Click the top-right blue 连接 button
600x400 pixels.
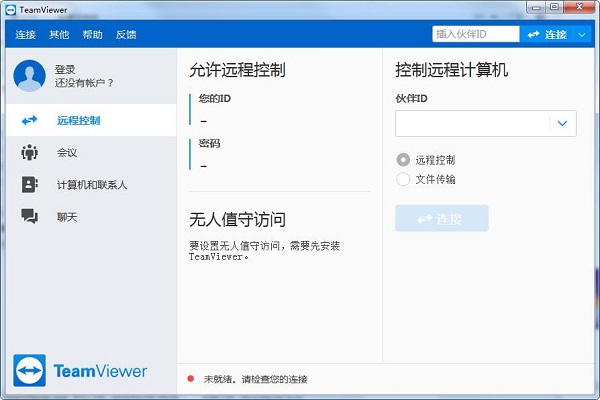point(545,34)
